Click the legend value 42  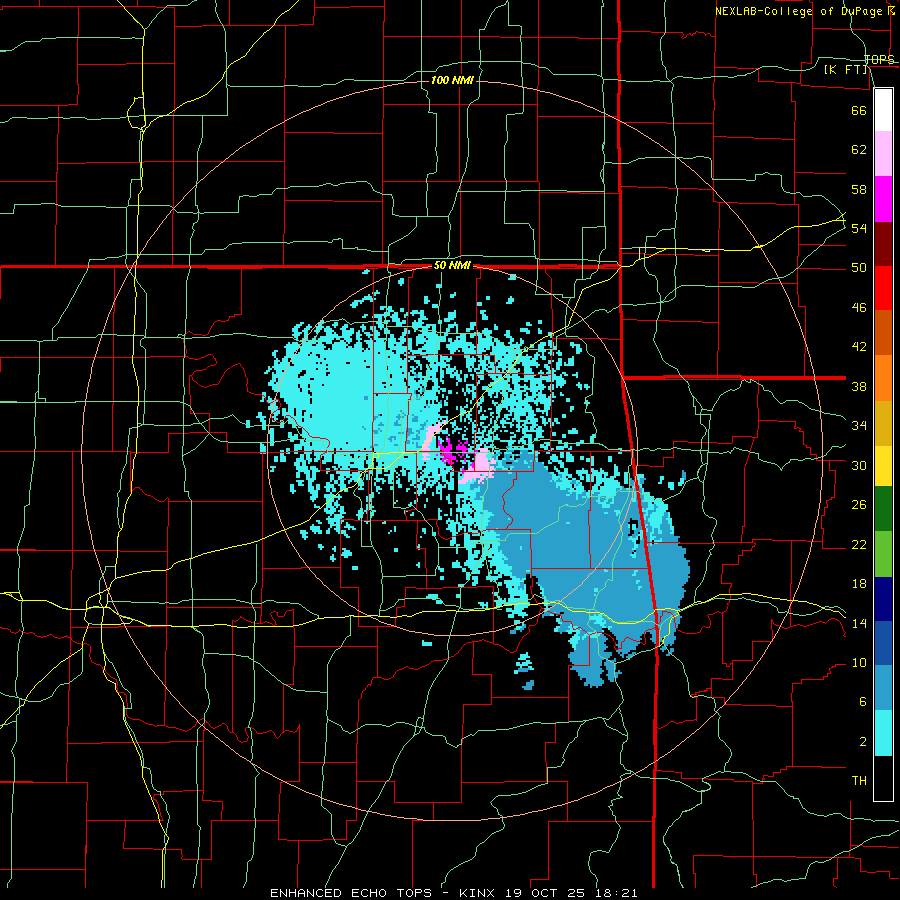859,347
